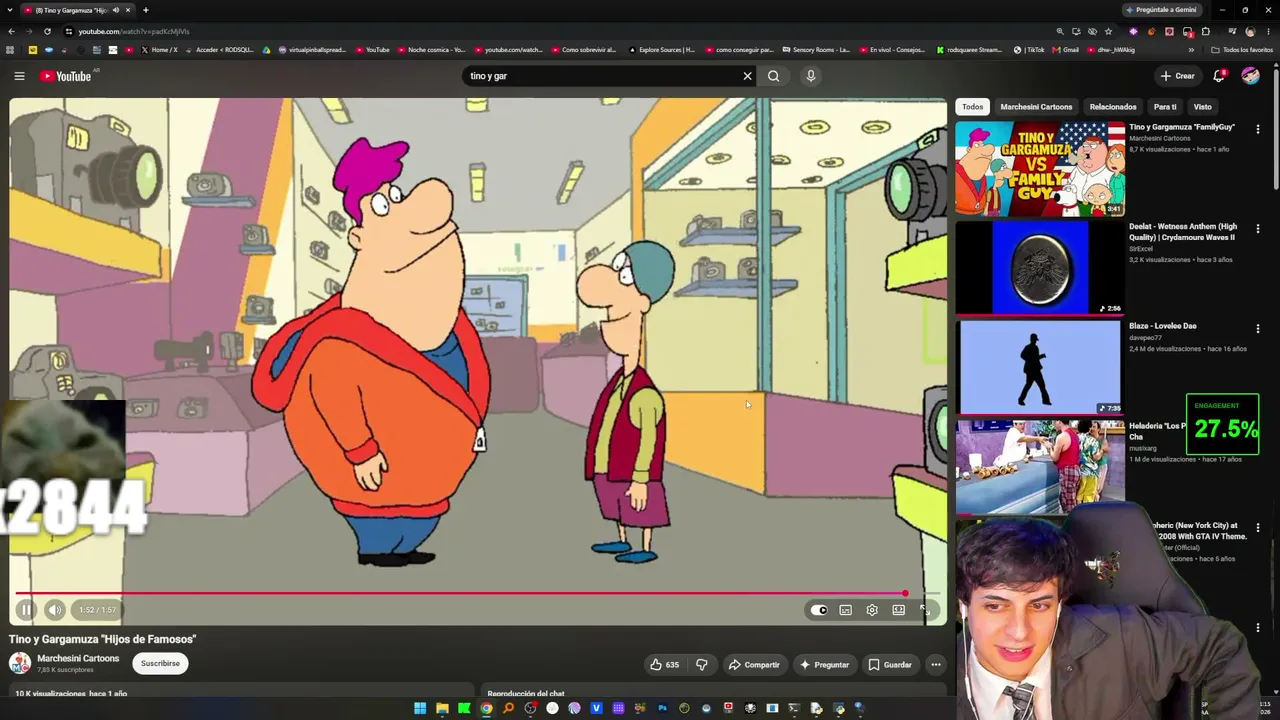This screenshot has height=720, width=1280.
Task: Toggle subtitles on the player
Action: tap(846, 610)
